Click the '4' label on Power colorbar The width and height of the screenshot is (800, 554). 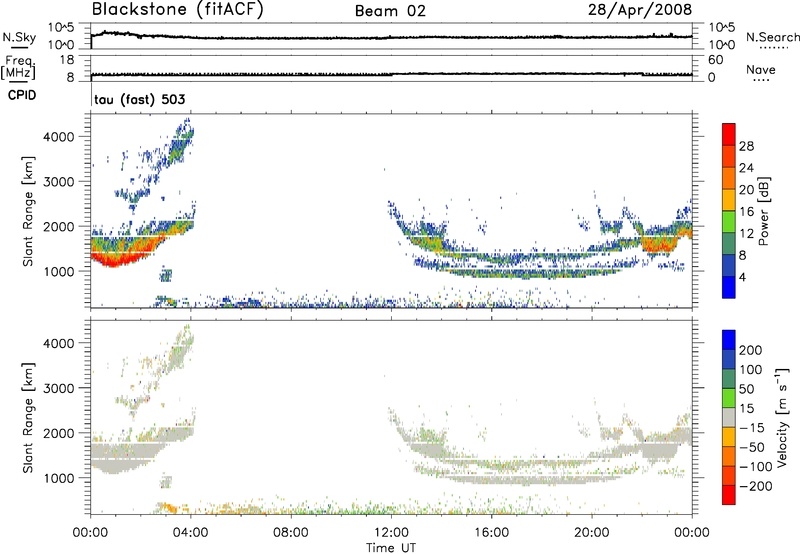(x=742, y=277)
